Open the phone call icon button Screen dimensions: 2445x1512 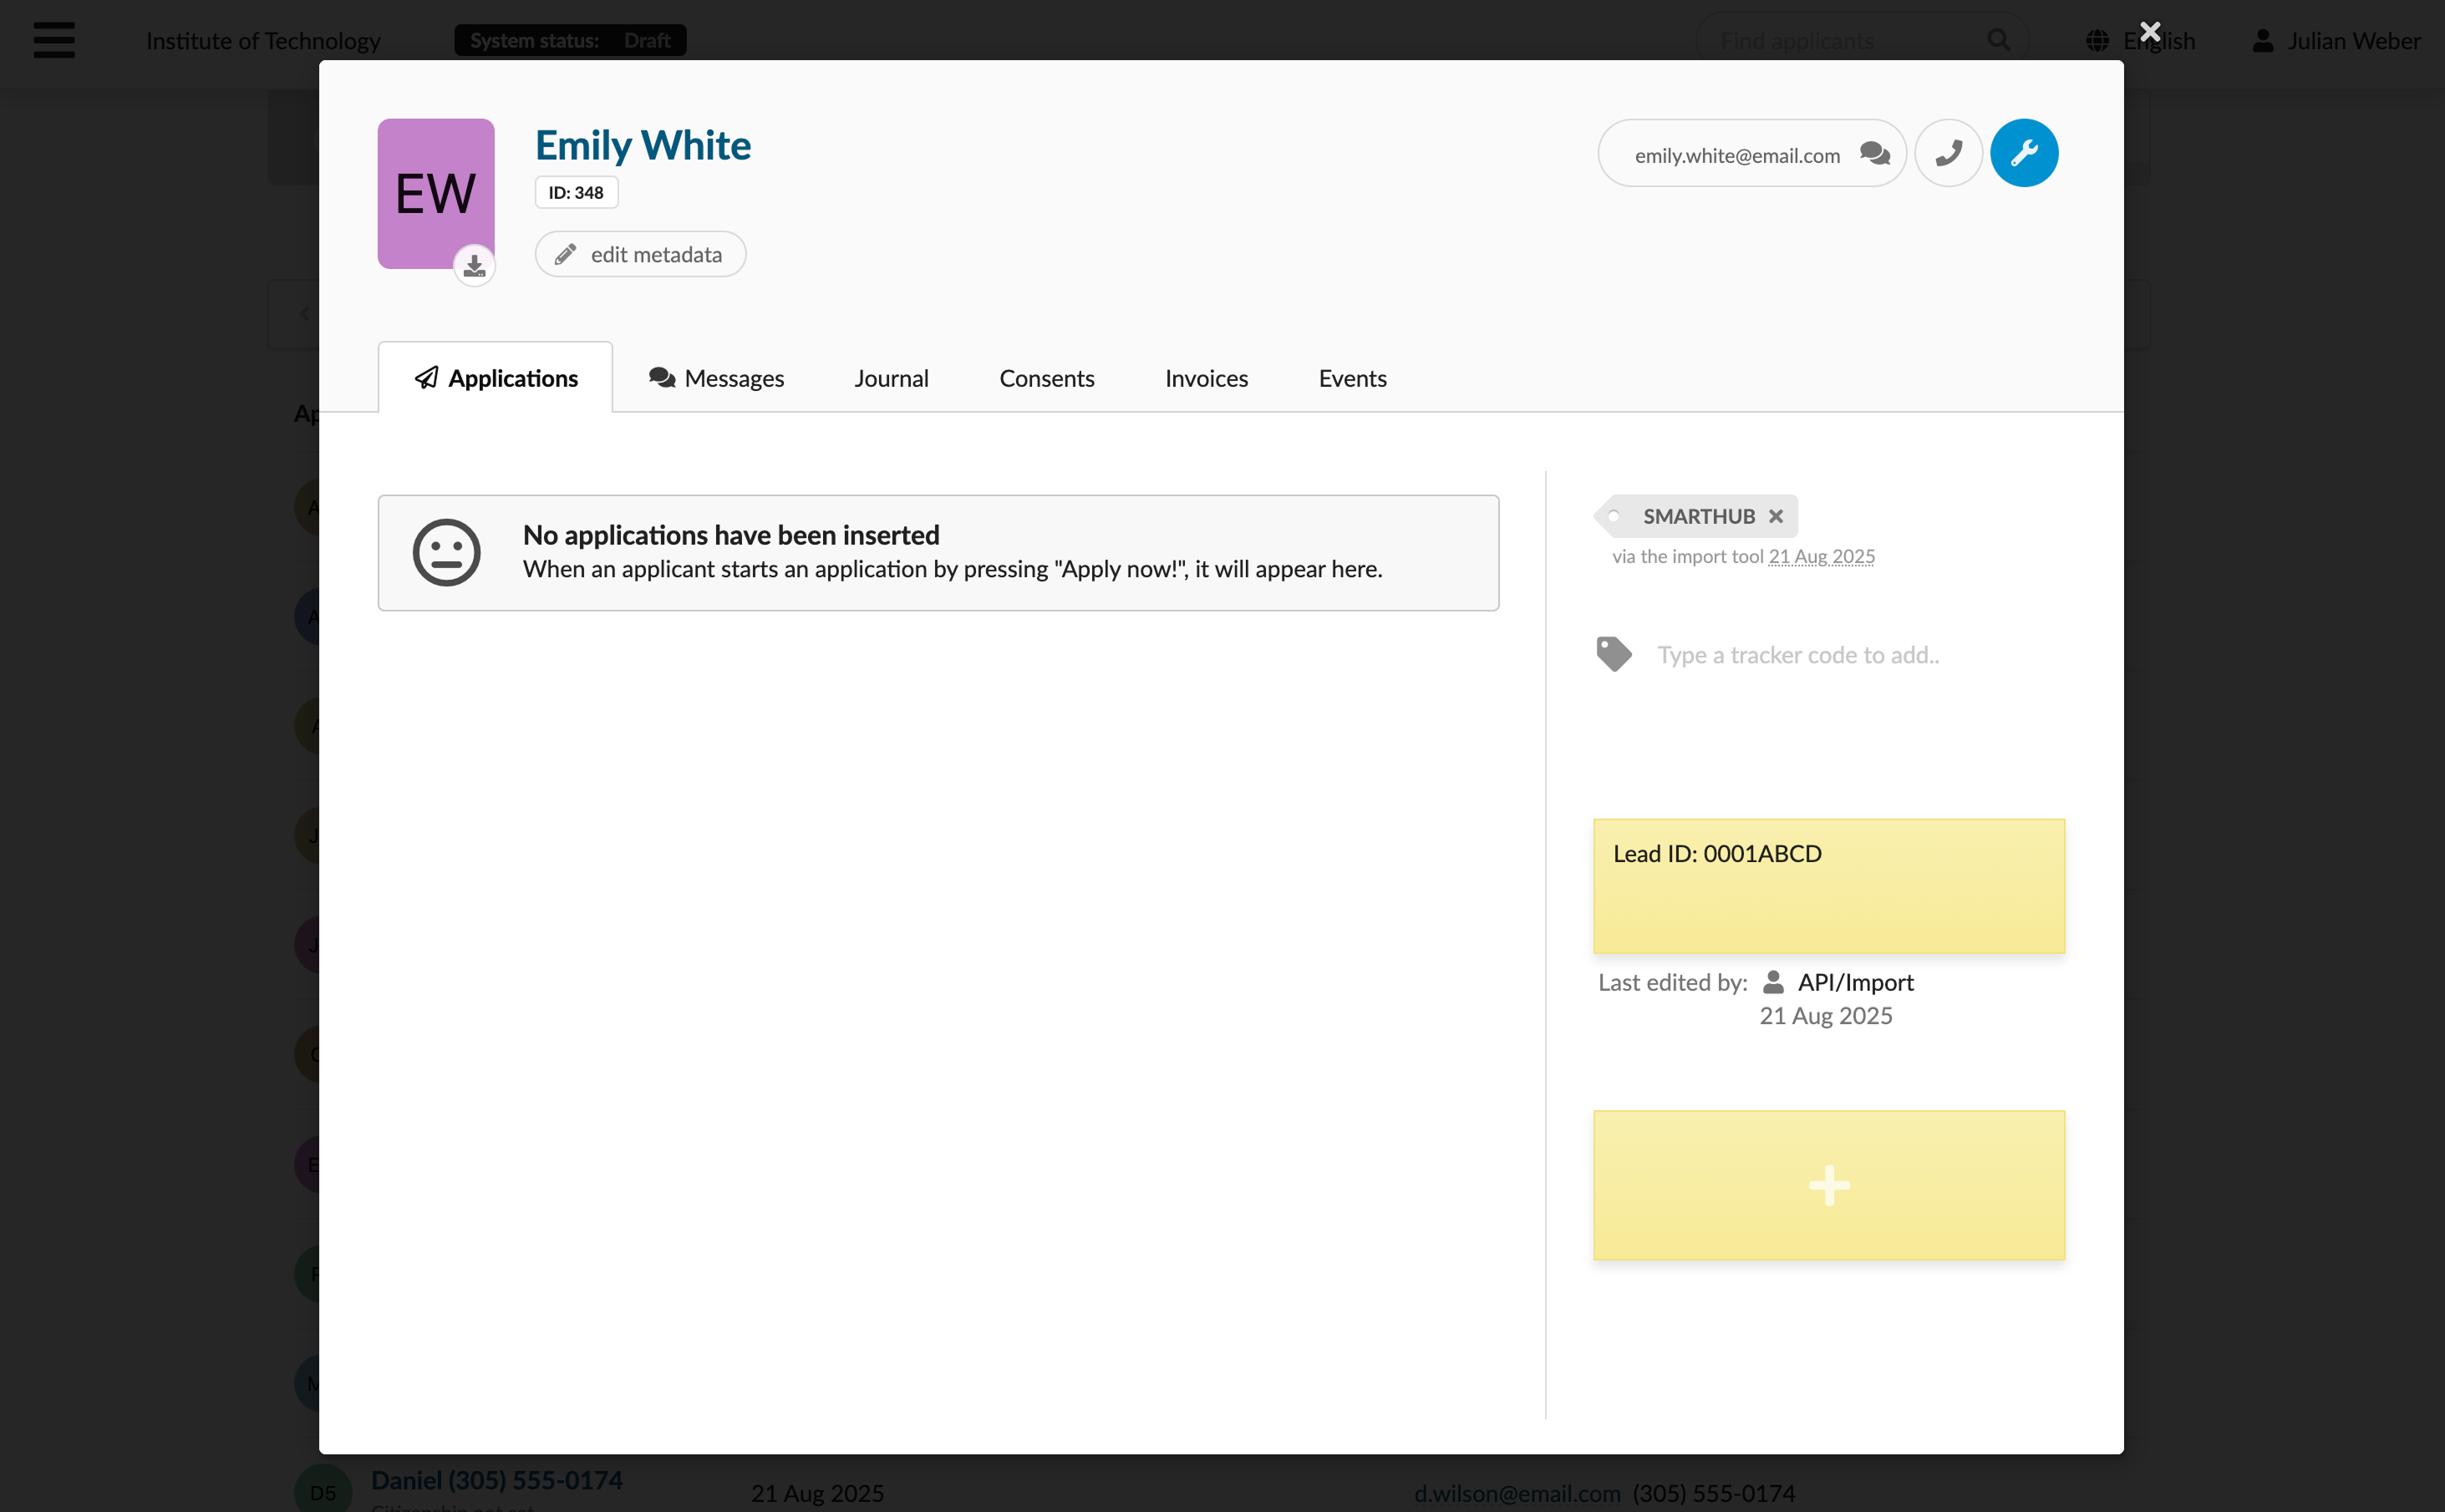click(1948, 153)
